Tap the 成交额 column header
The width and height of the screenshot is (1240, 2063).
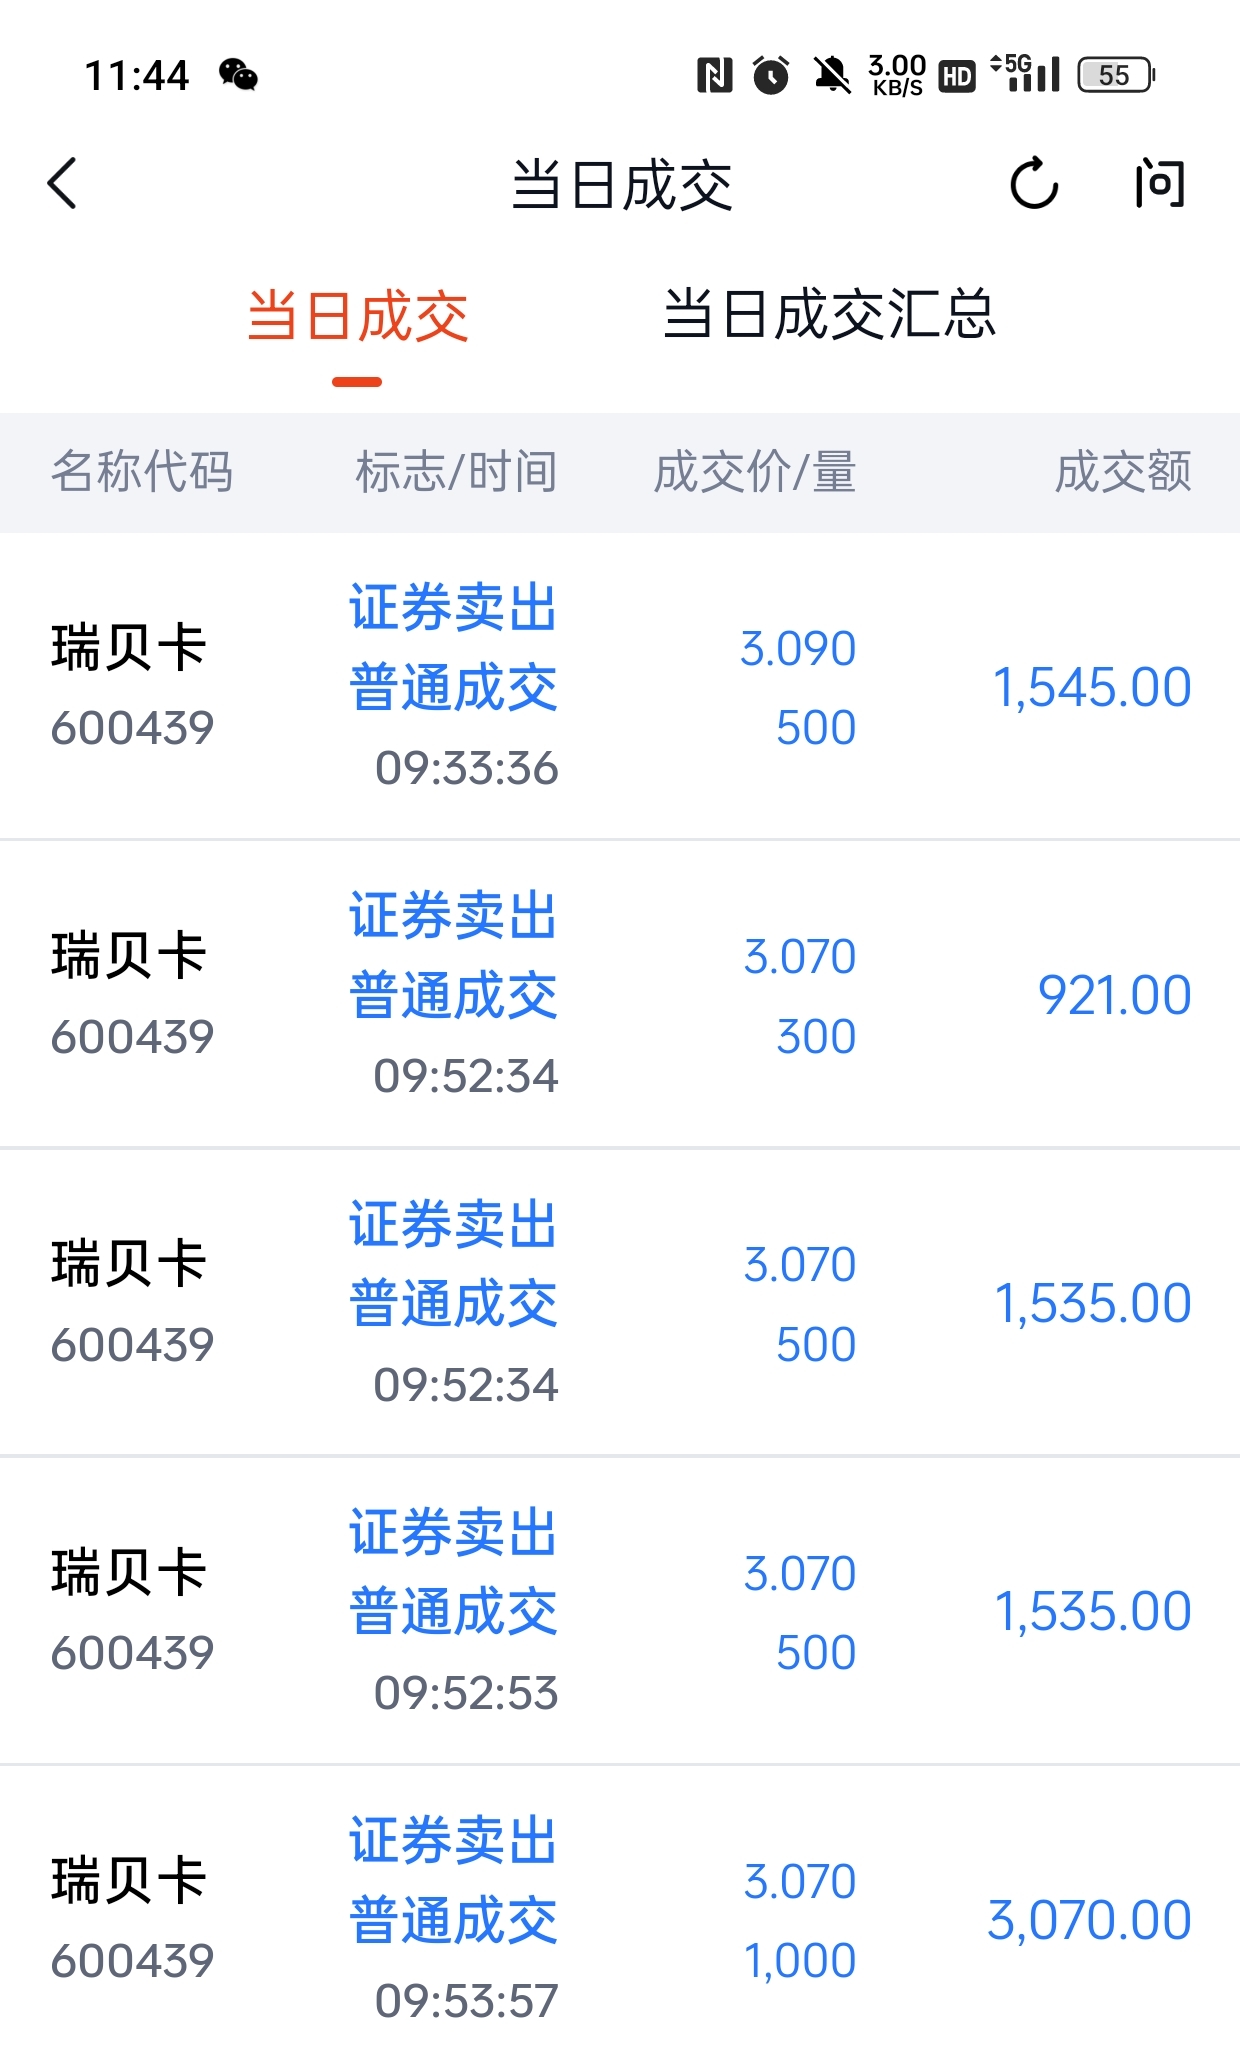(x=1123, y=472)
